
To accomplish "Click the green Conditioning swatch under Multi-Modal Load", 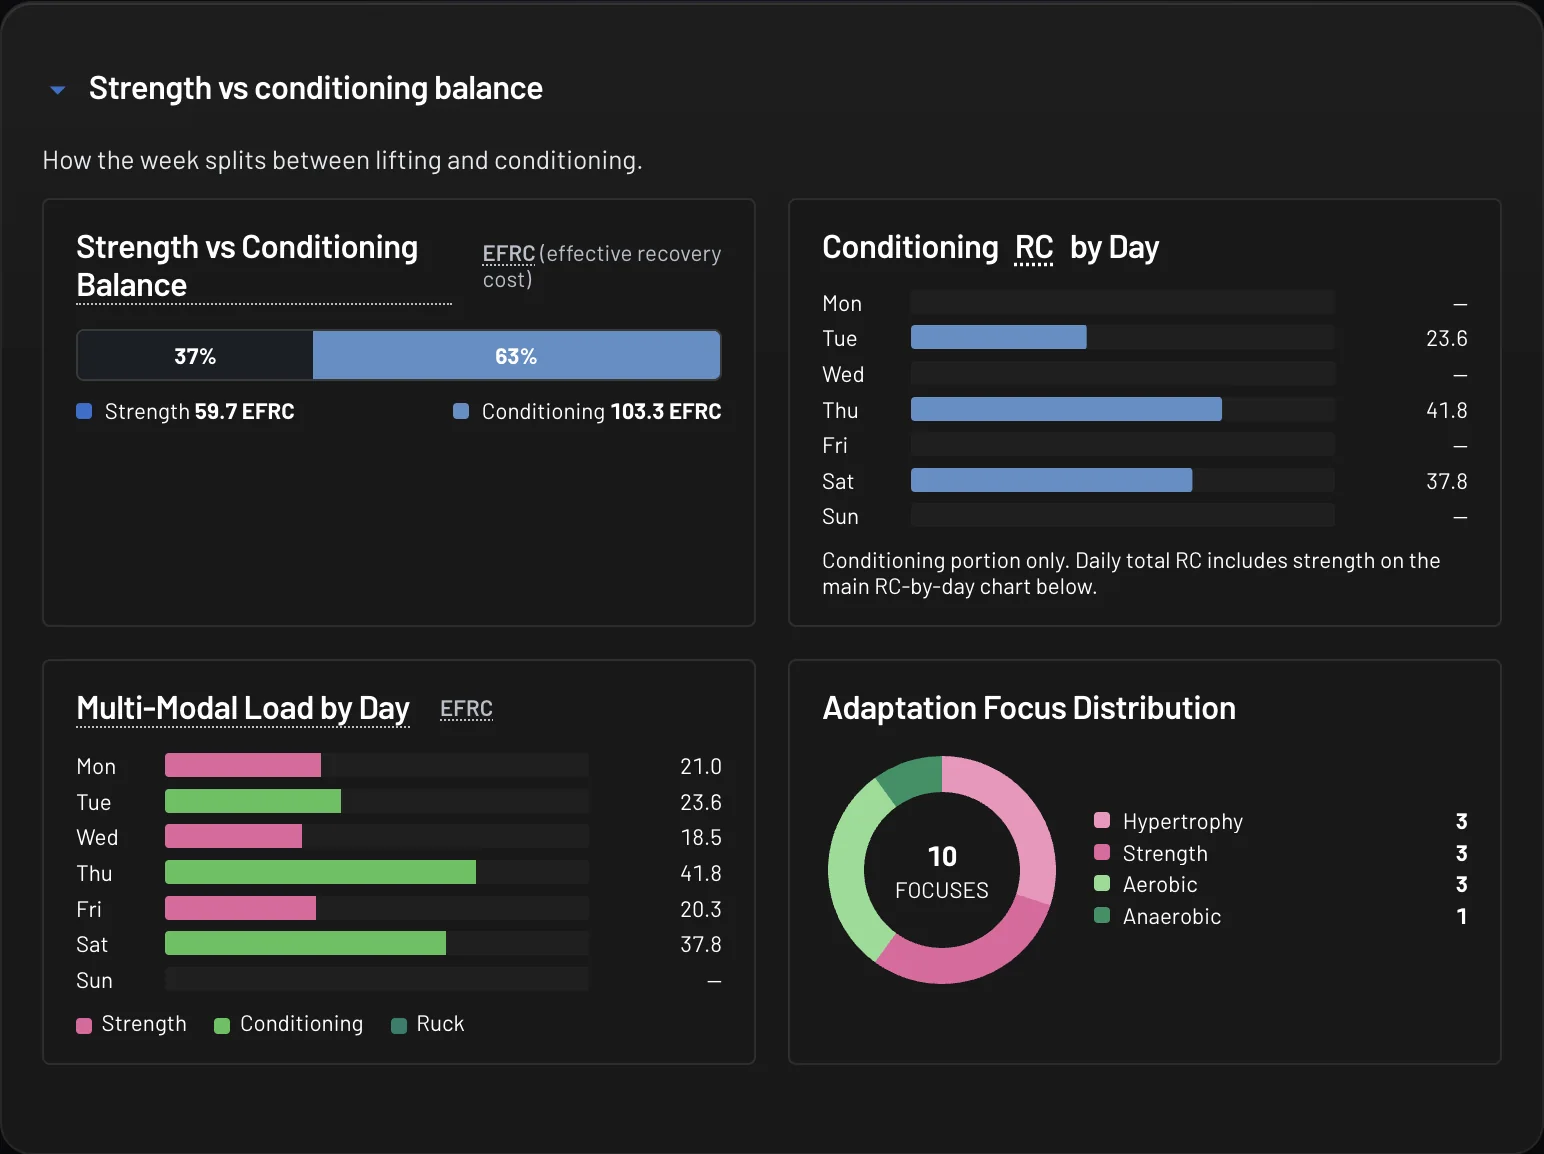I will pyautogui.click(x=222, y=1025).
